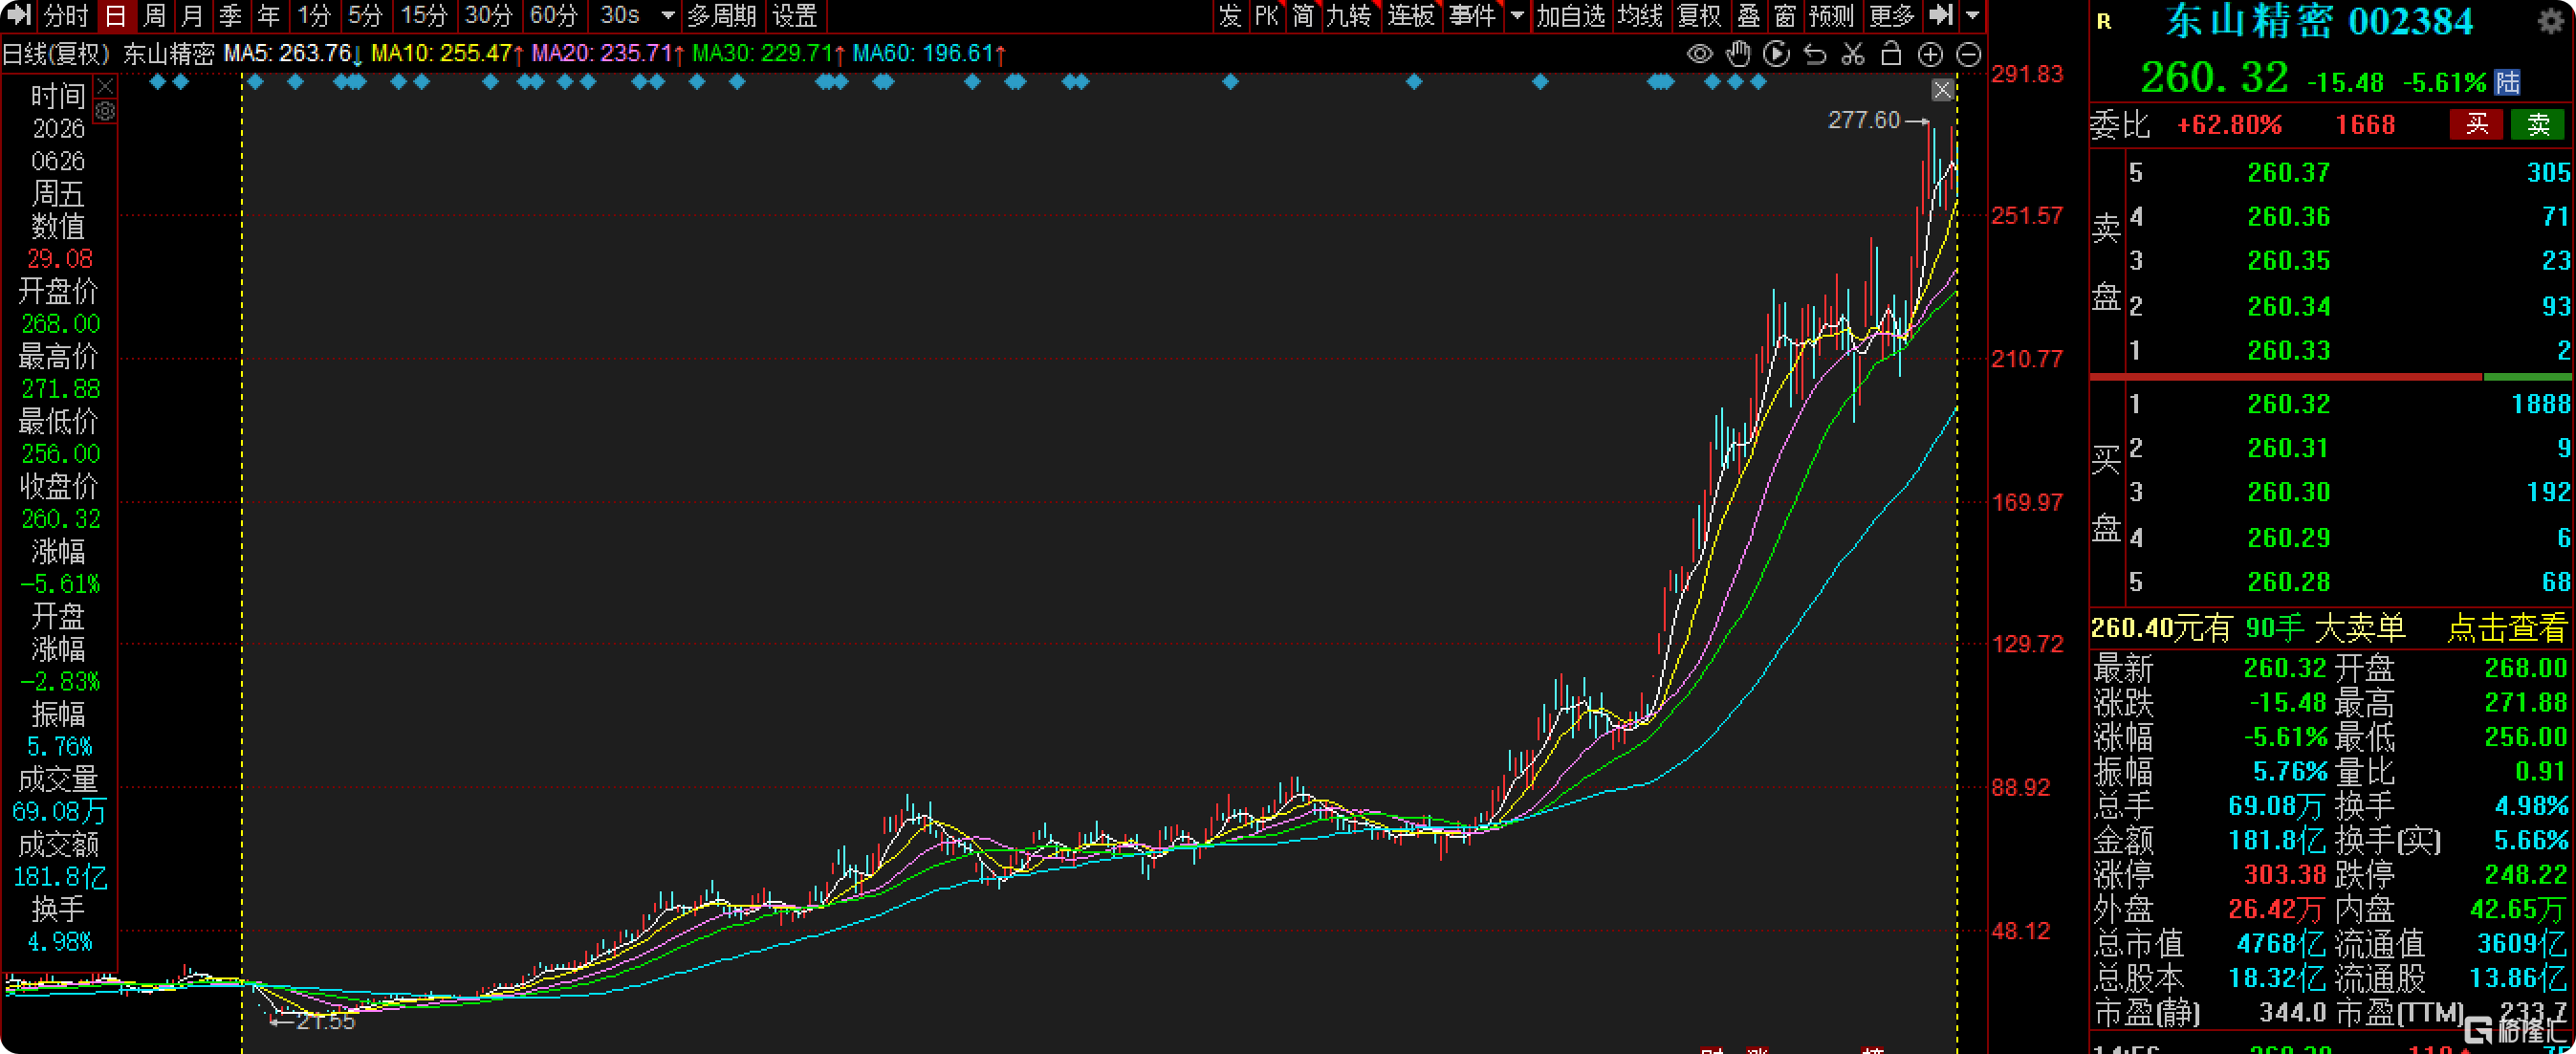Click the 预测 forecast button
The width and height of the screenshot is (2576, 1054).
click(x=1832, y=15)
